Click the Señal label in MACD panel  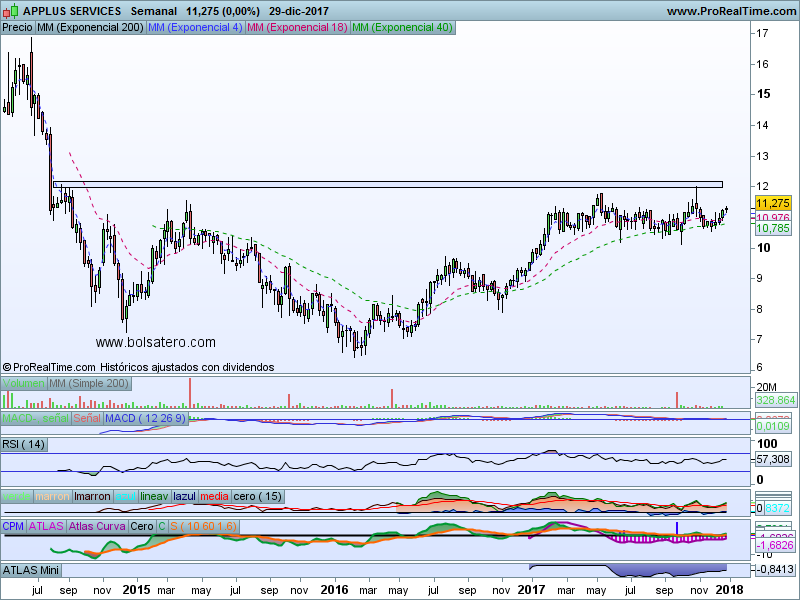click(87, 418)
